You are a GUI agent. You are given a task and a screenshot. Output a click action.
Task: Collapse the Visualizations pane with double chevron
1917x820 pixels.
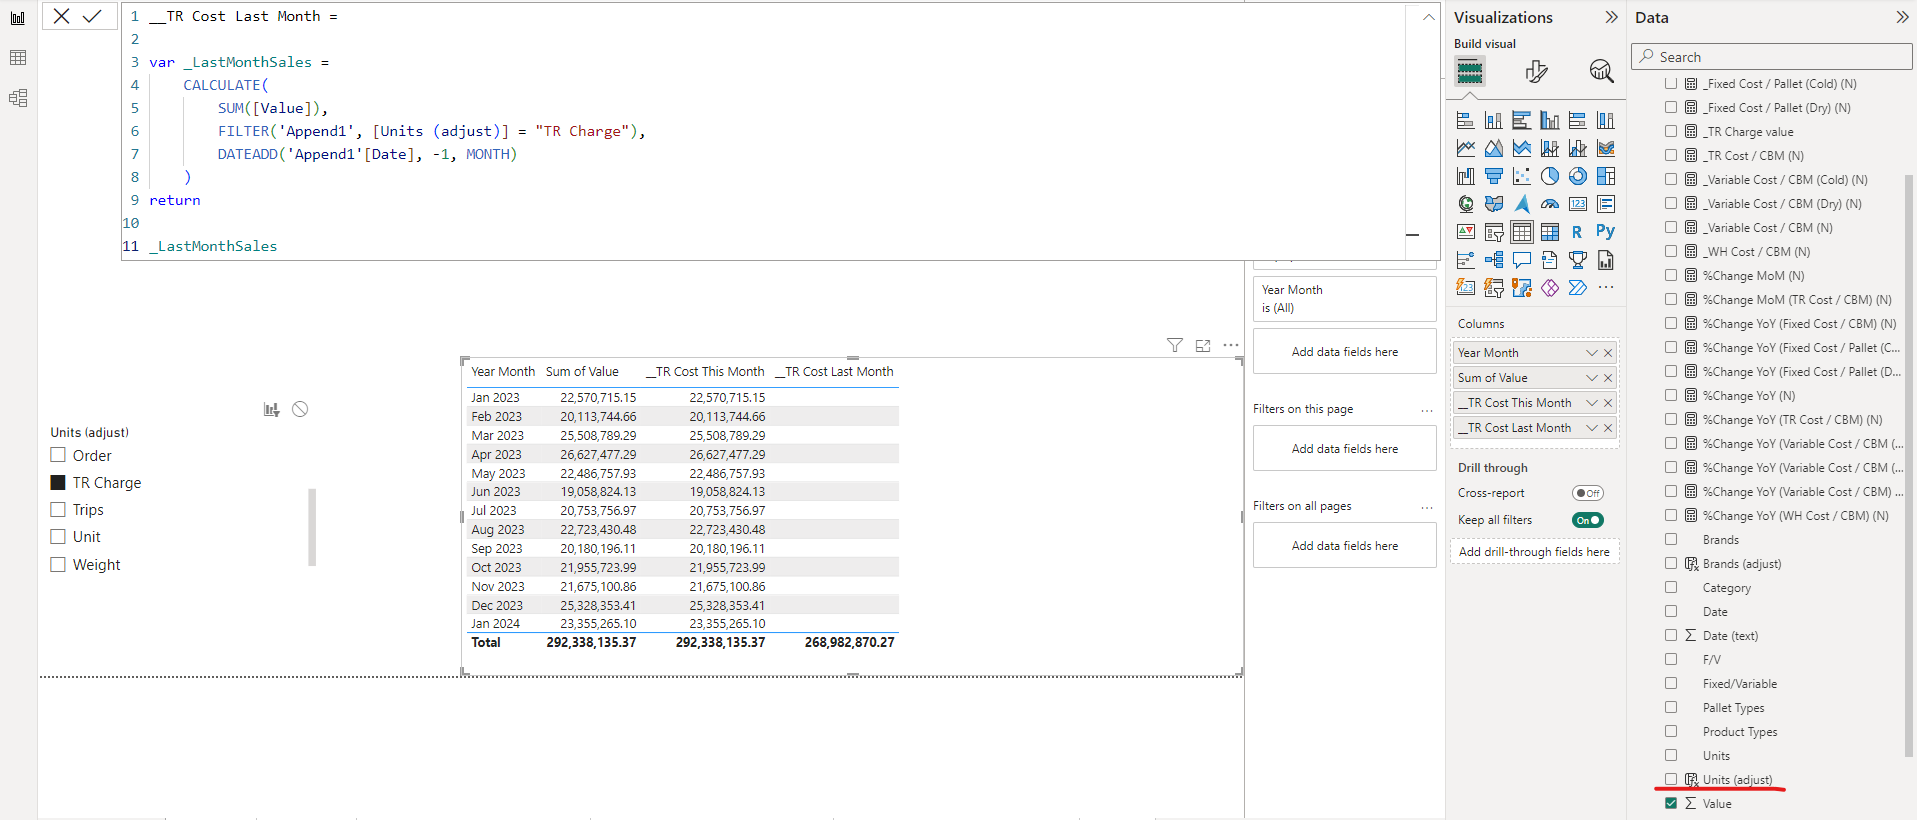[1611, 17]
